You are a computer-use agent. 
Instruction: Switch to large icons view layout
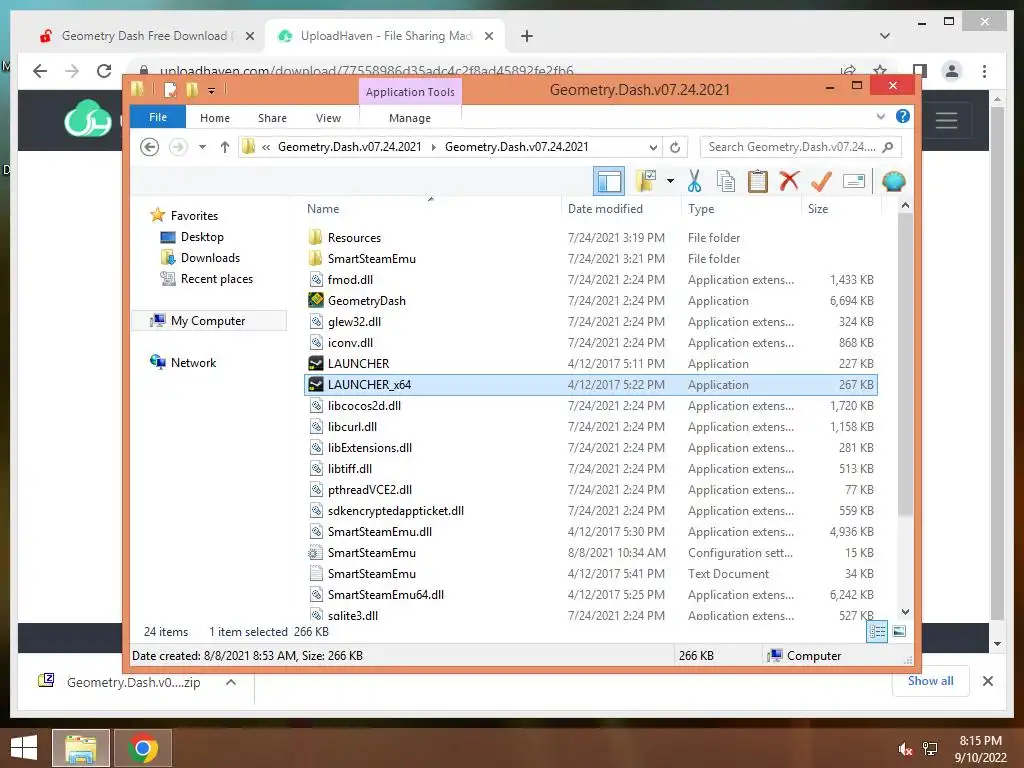[x=899, y=631]
